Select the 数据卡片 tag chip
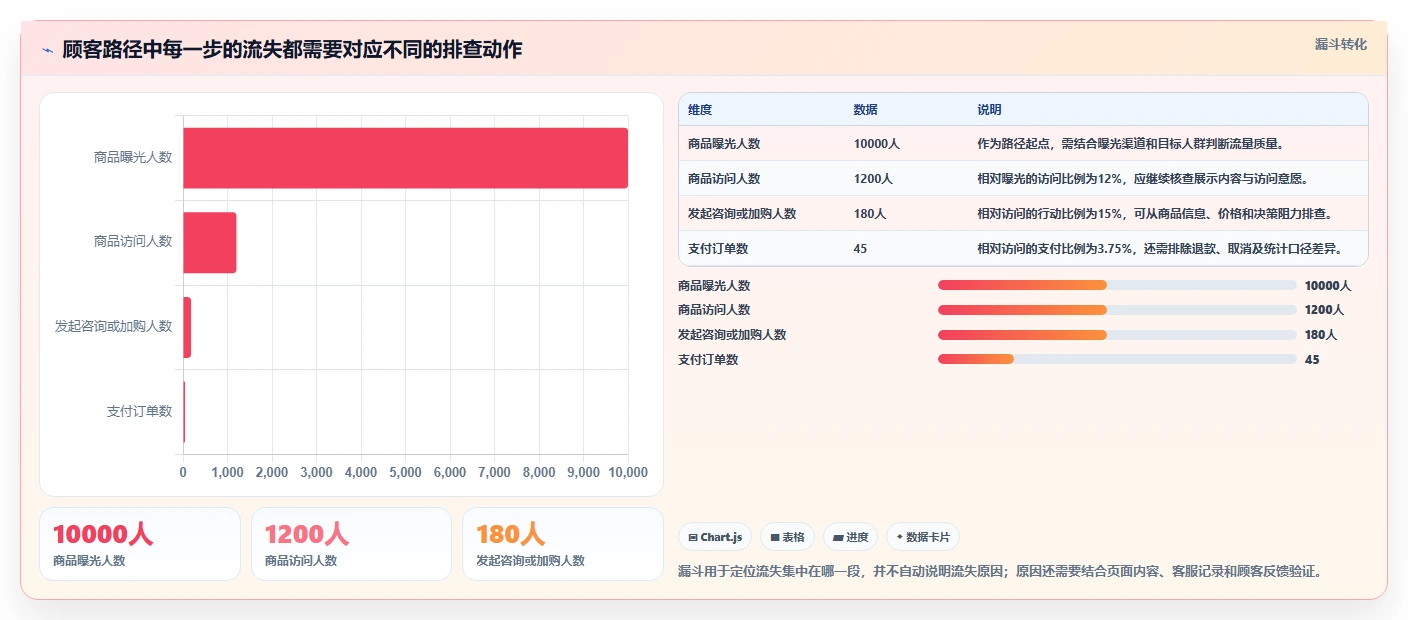This screenshot has height=620, width=1408. point(922,537)
